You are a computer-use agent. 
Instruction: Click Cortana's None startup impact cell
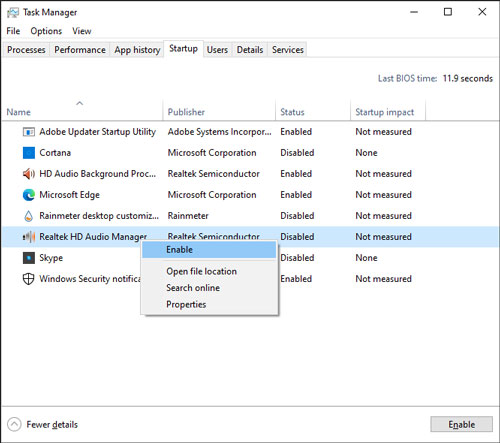pos(366,153)
